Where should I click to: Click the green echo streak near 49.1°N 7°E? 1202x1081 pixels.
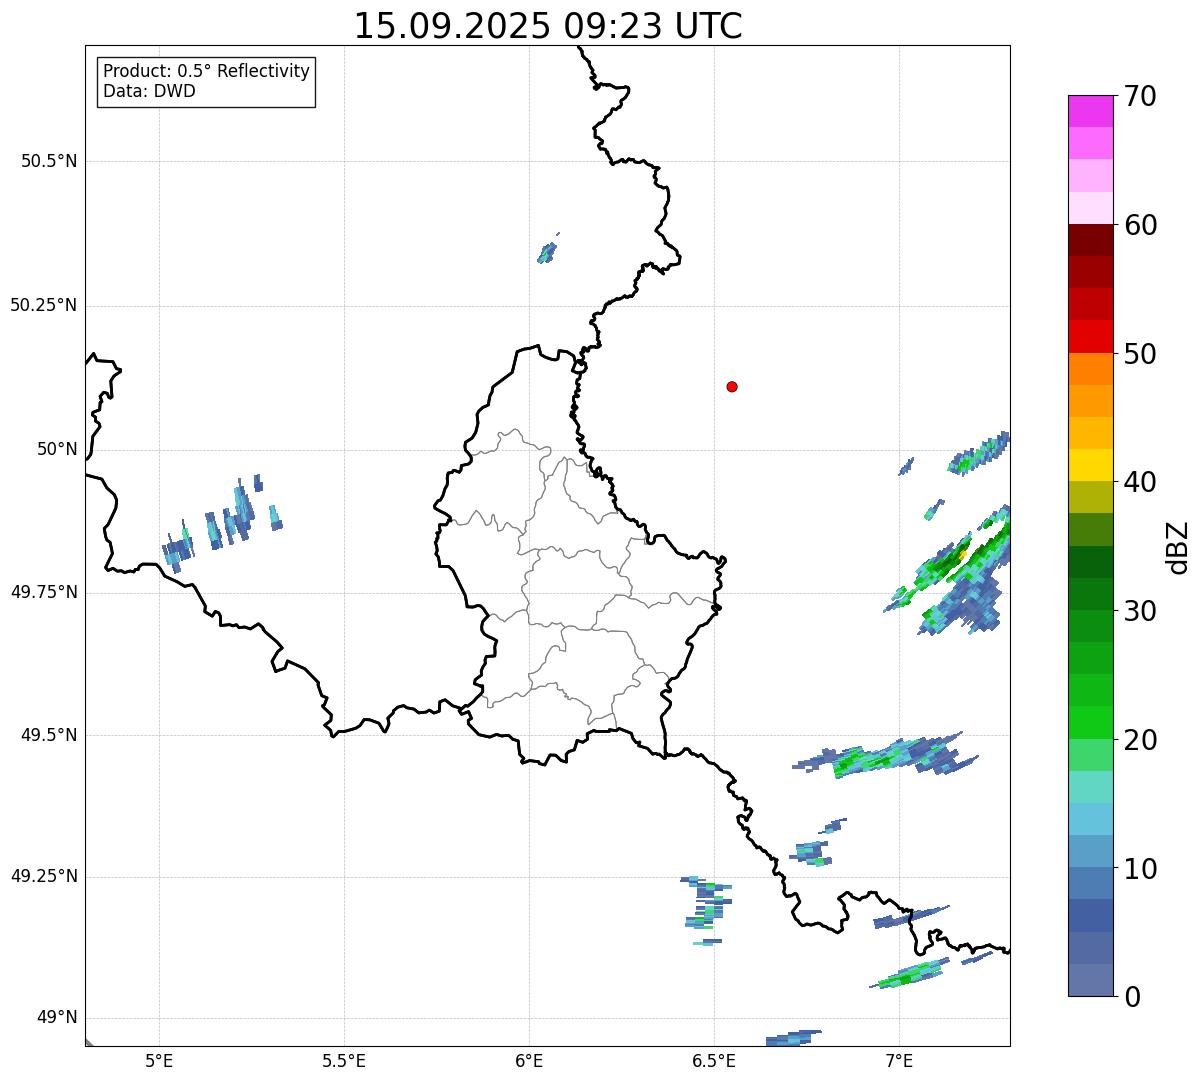click(910, 973)
